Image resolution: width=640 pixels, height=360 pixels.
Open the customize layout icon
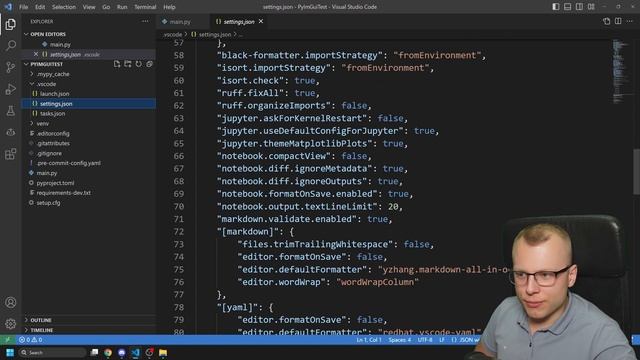[x=591, y=7]
